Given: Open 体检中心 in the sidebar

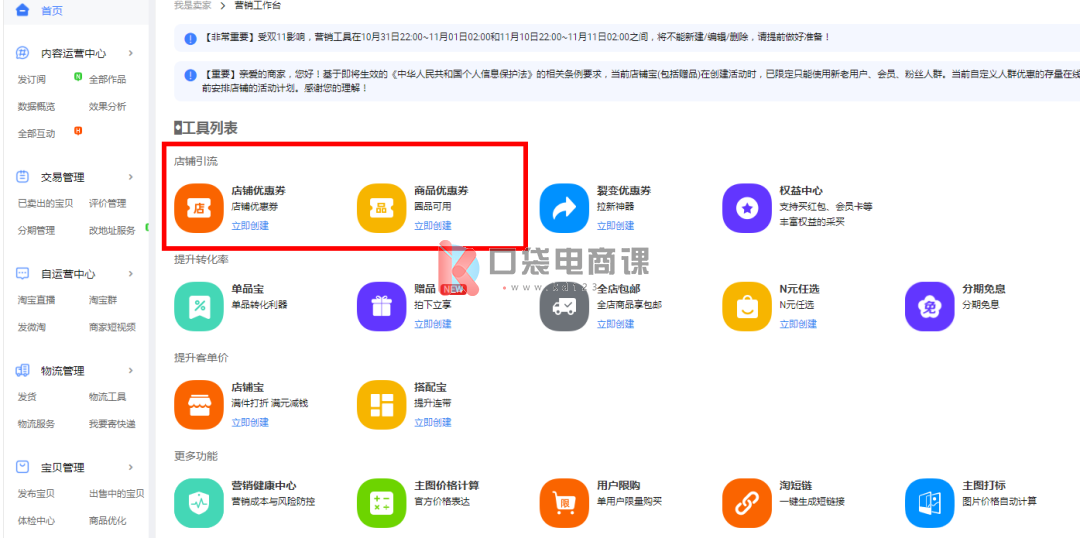Looking at the screenshot, I should tap(36, 521).
